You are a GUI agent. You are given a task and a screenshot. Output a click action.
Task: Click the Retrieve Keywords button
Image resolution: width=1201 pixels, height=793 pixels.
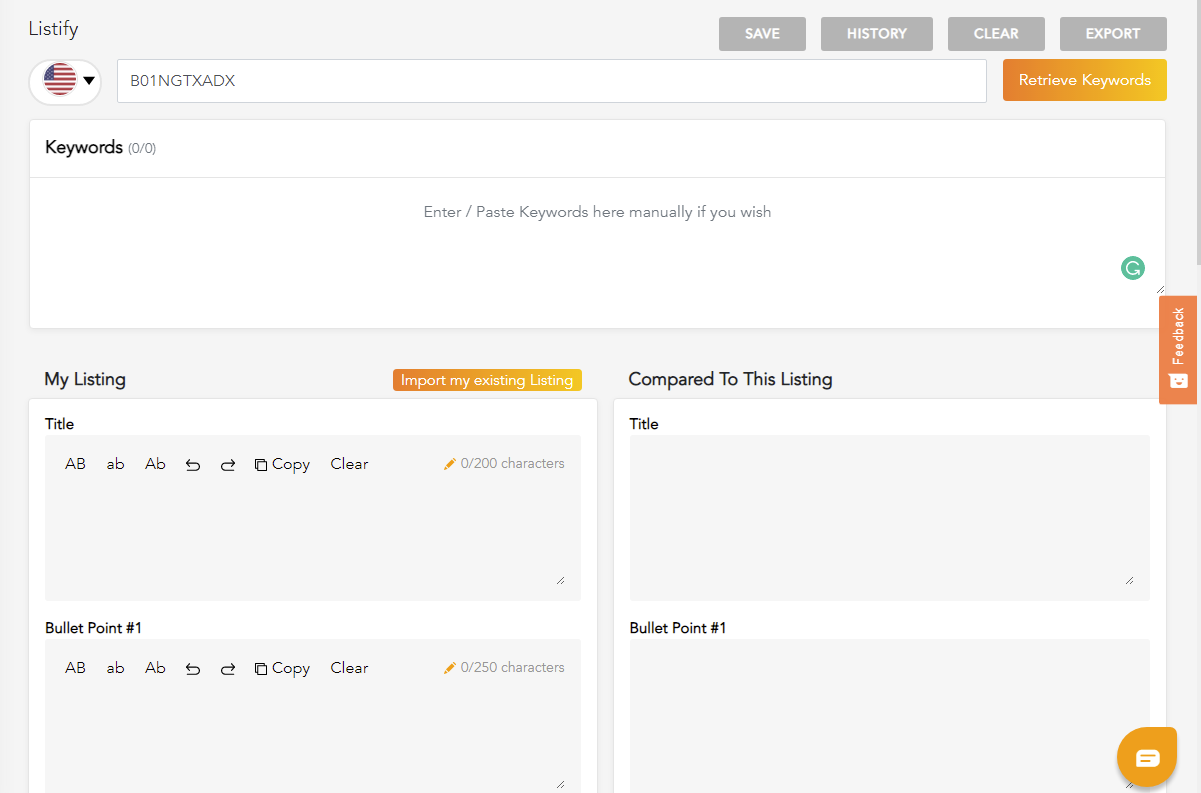(1085, 80)
